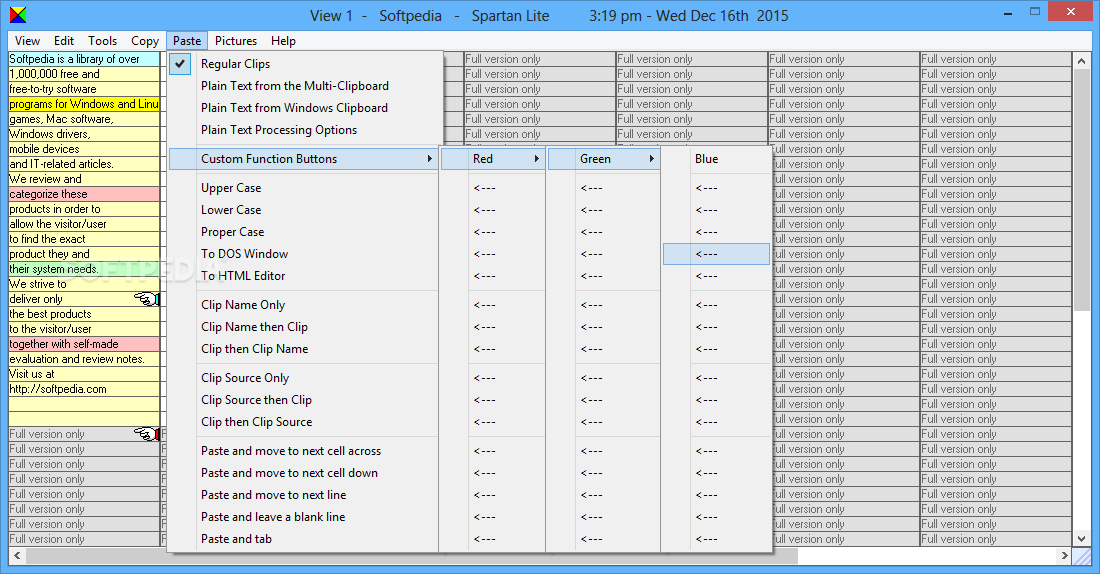Select yellow 'programs for Windows and Linu' clip
Image resolution: width=1100 pixels, height=574 pixels.
[x=84, y=104]
